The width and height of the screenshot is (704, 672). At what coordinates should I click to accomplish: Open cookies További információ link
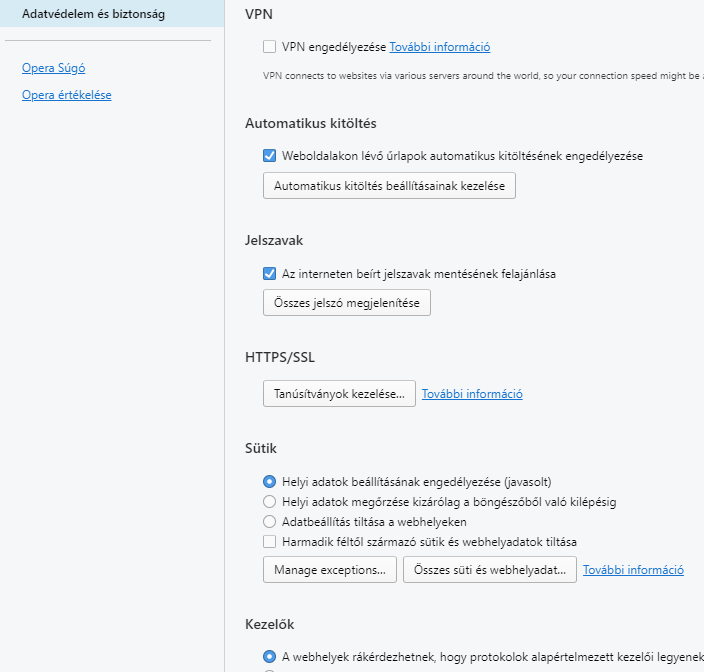(x=633, y=570)
